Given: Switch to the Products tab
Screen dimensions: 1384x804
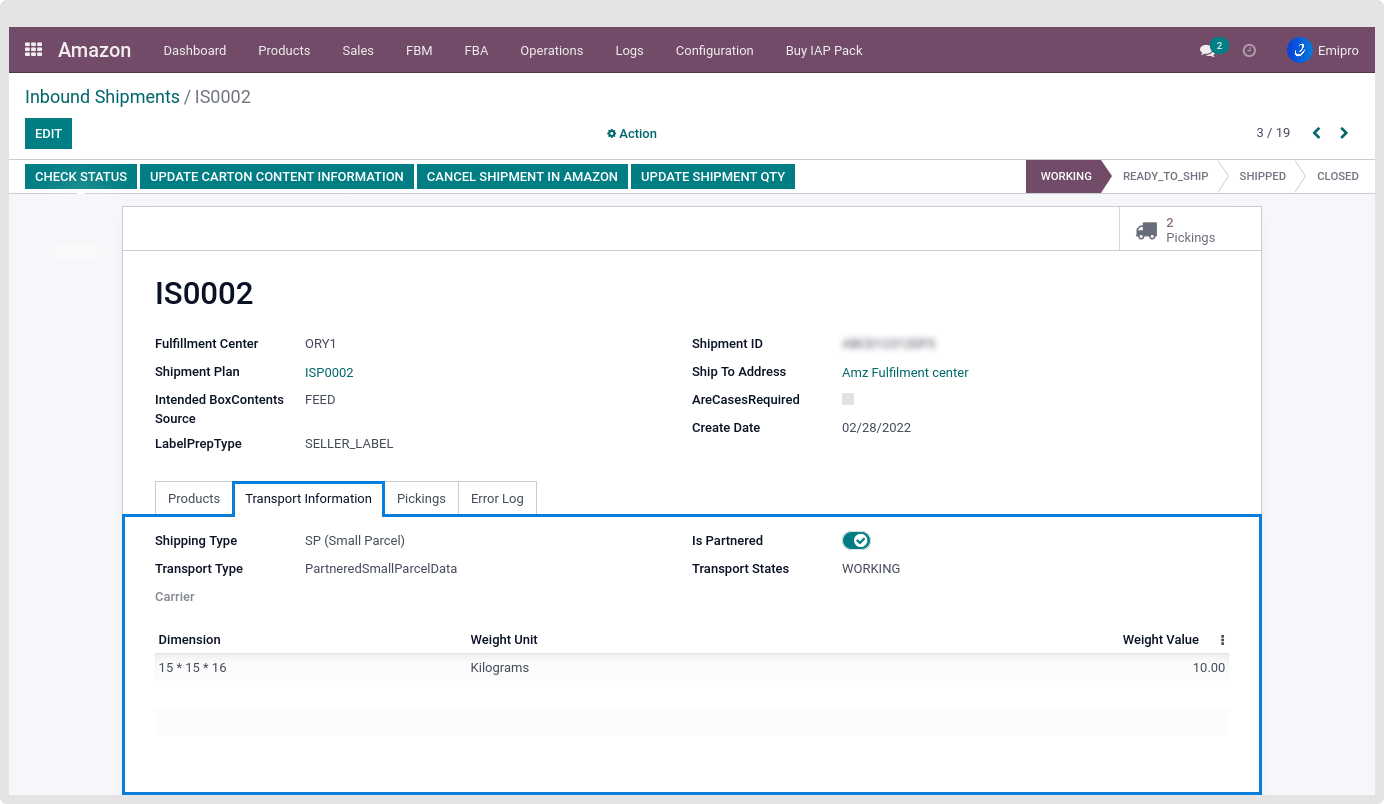Looking at the screenshot, I should [x=194, y=498].
